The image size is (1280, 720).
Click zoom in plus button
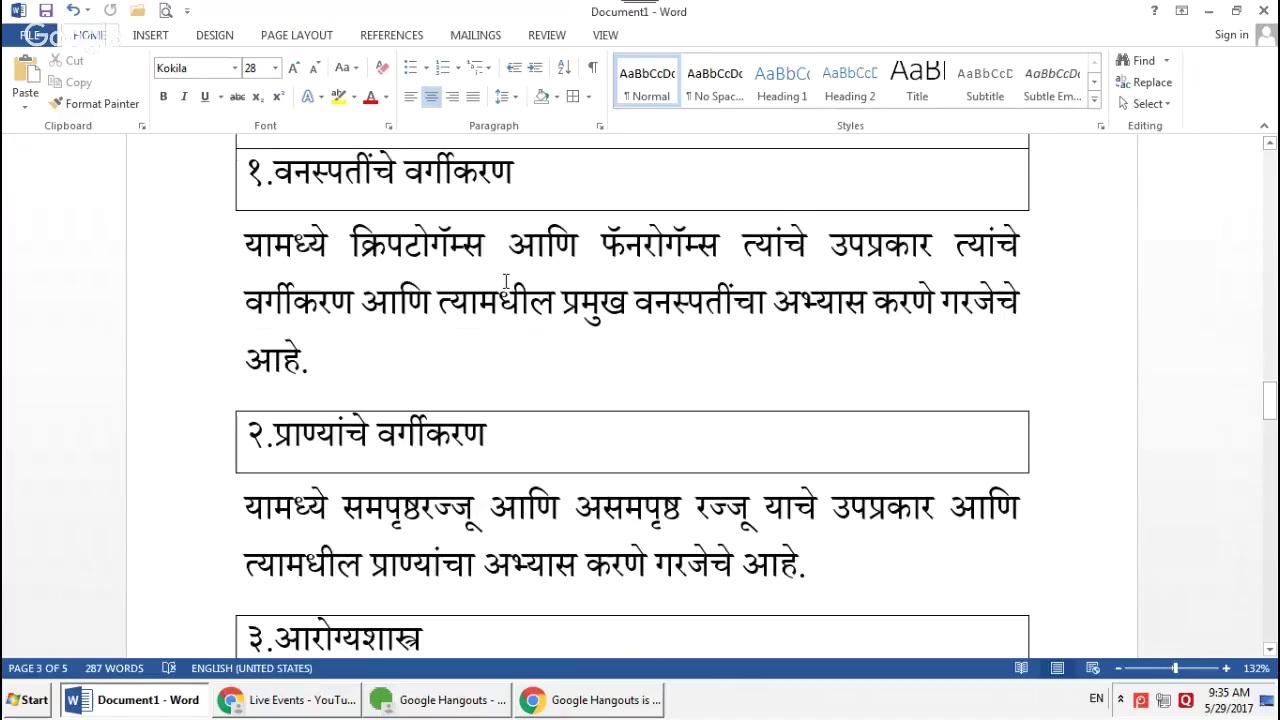tap(1227, 668)
